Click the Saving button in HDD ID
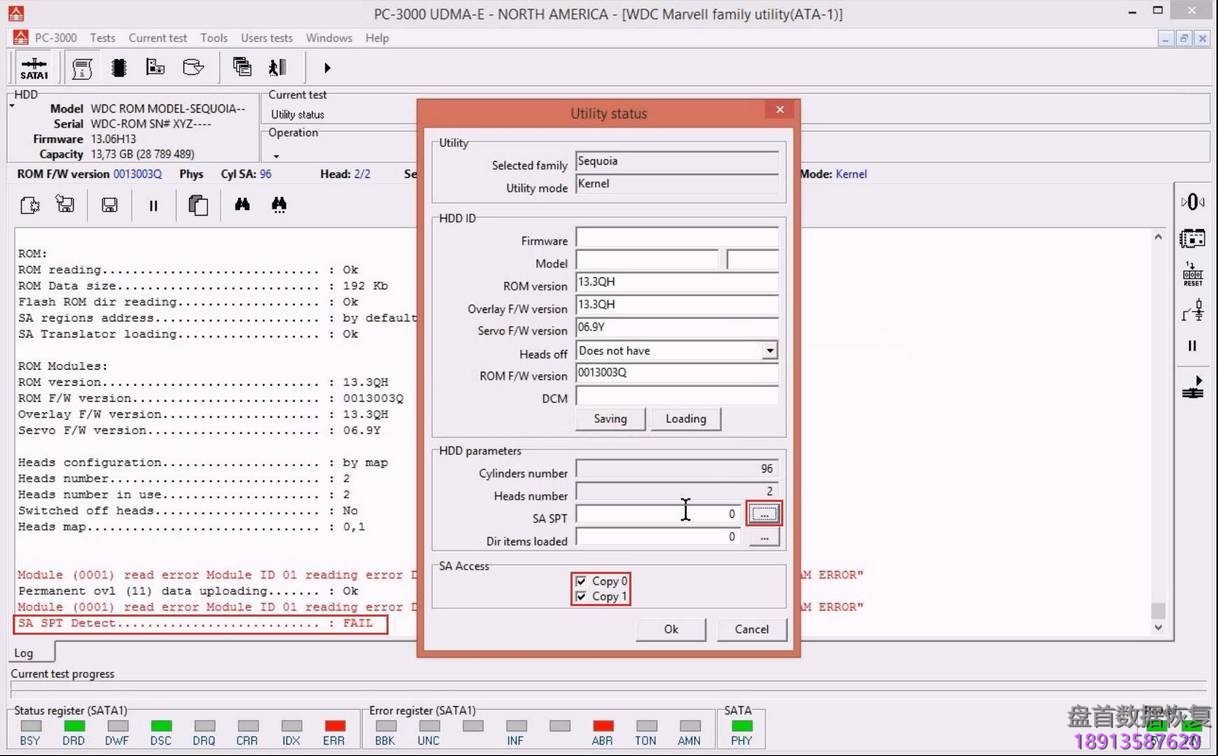The height and width of the screenshot is (756, 1218). coord(609,418)
